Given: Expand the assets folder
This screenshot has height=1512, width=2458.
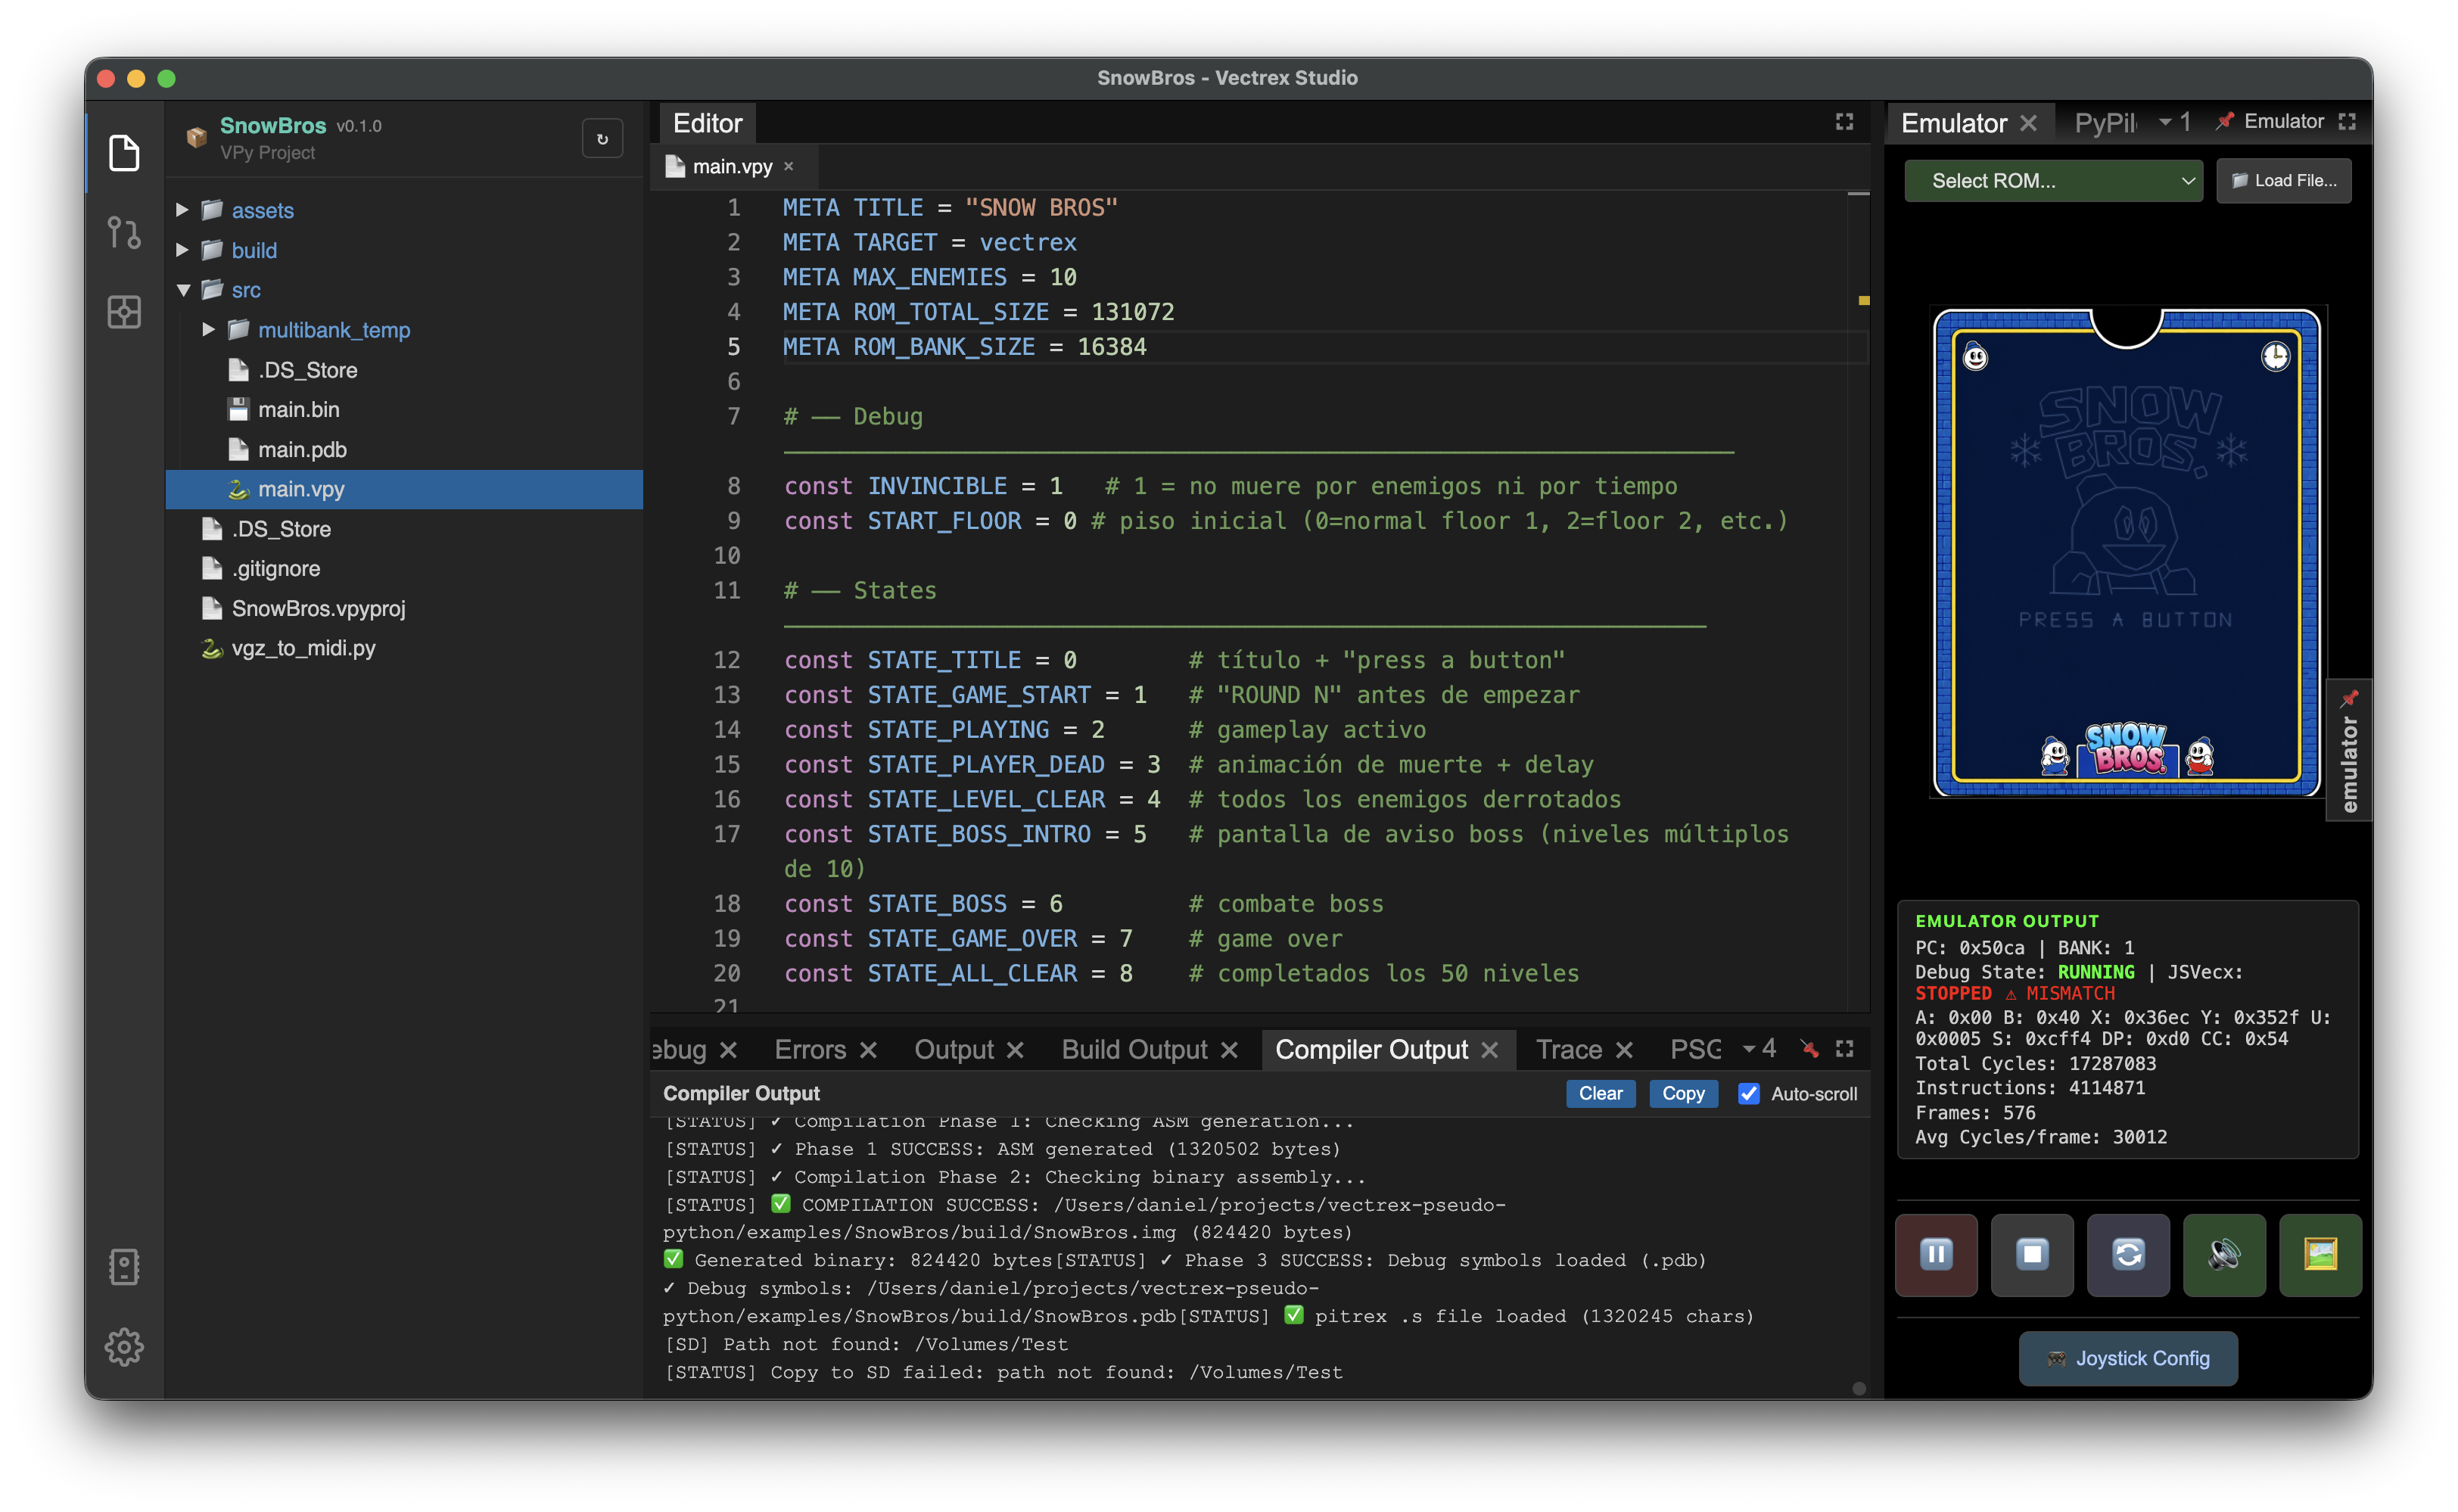Looking at the screenshot, I should (x=182, y=210).
